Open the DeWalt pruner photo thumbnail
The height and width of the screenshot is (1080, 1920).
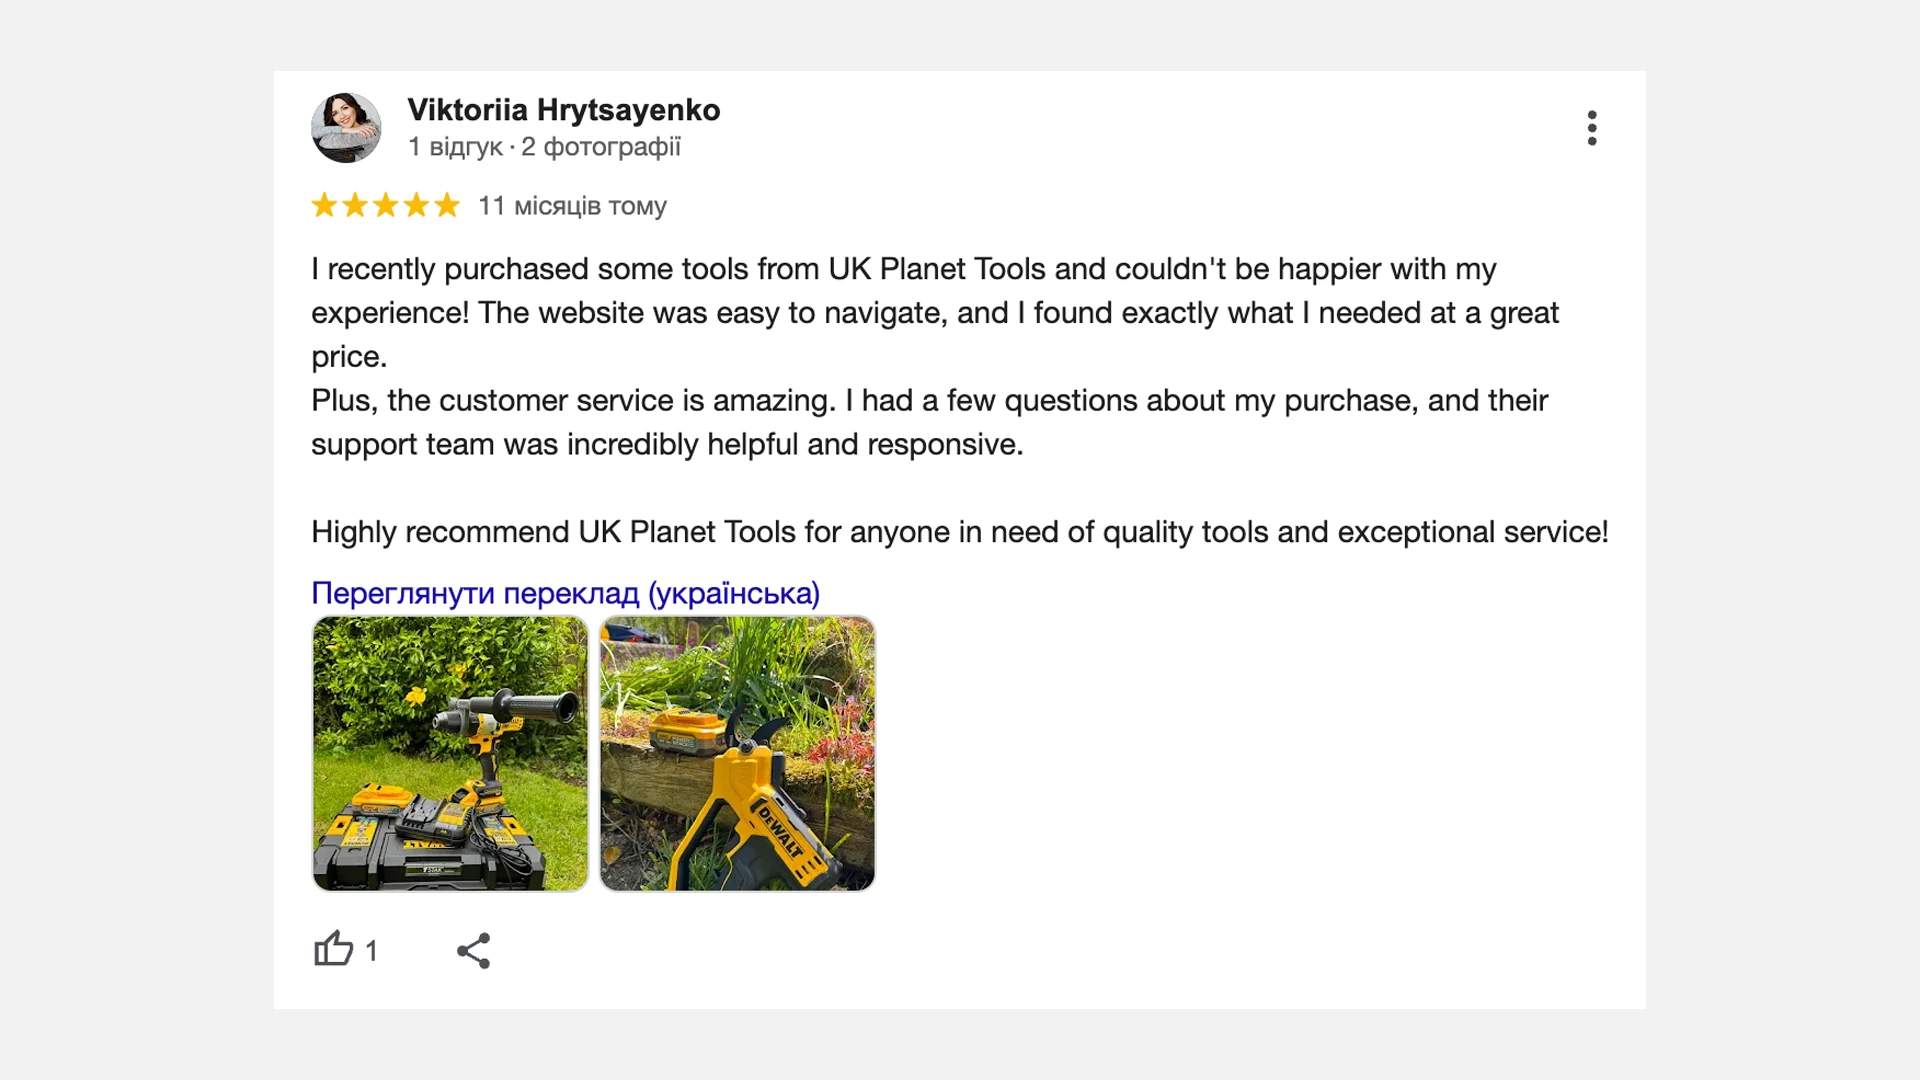(x=737, y=753)
